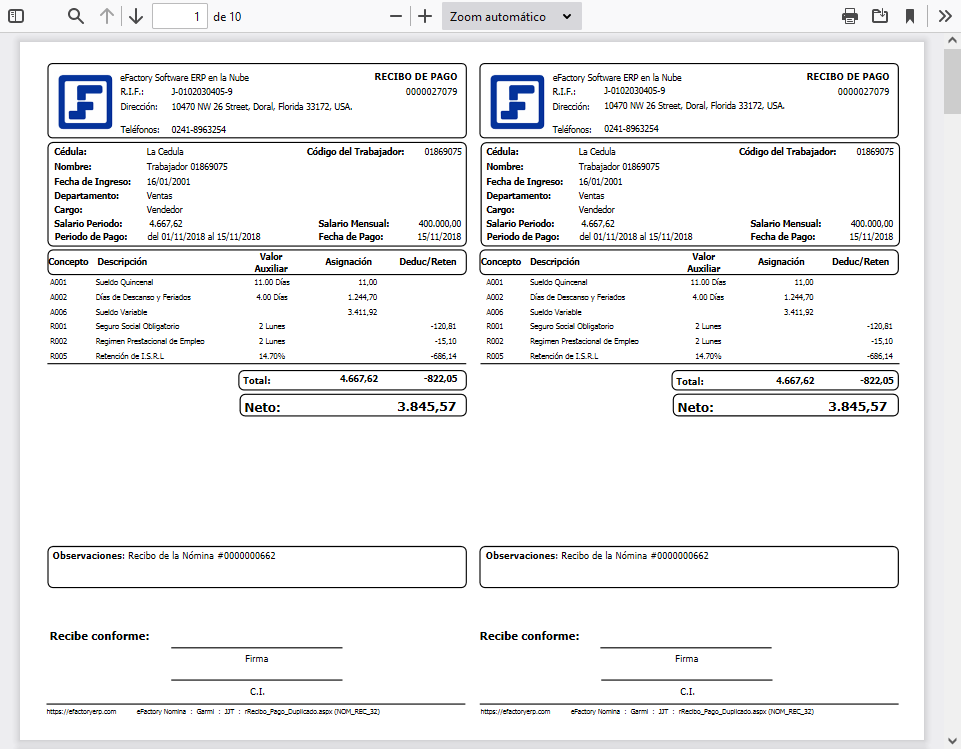
Task: Click the Observaciones box on the right receipt
Action: (x=688, y=566)
